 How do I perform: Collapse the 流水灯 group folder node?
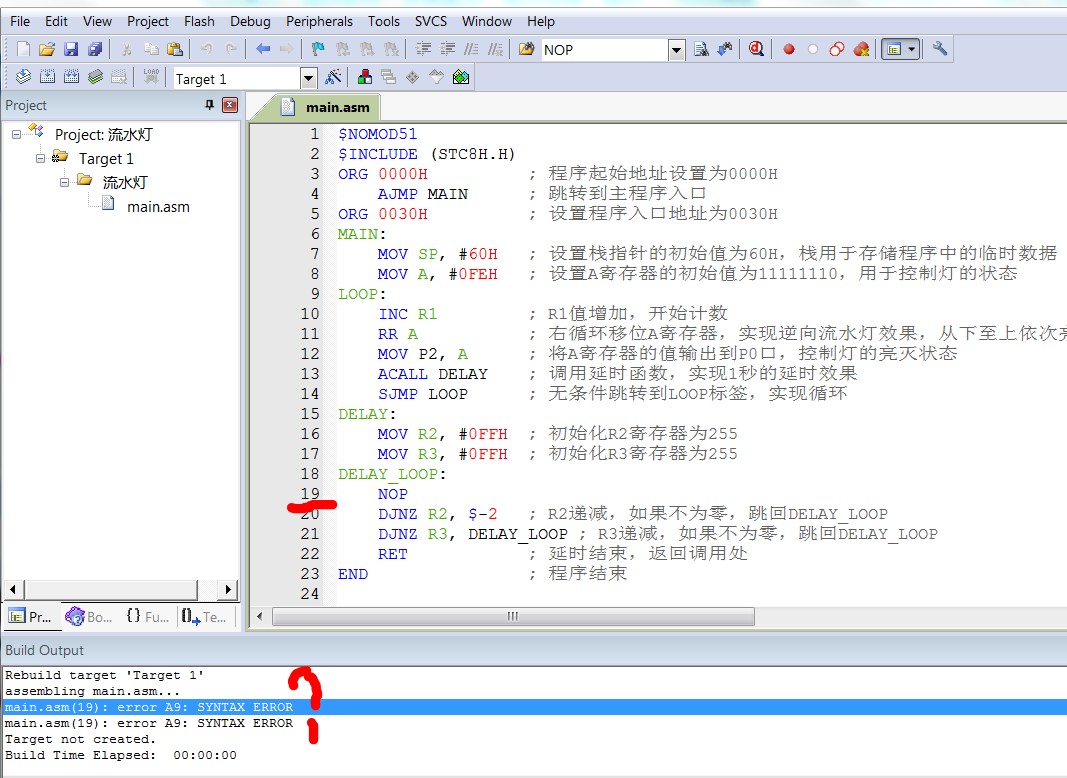coord(64,182)
